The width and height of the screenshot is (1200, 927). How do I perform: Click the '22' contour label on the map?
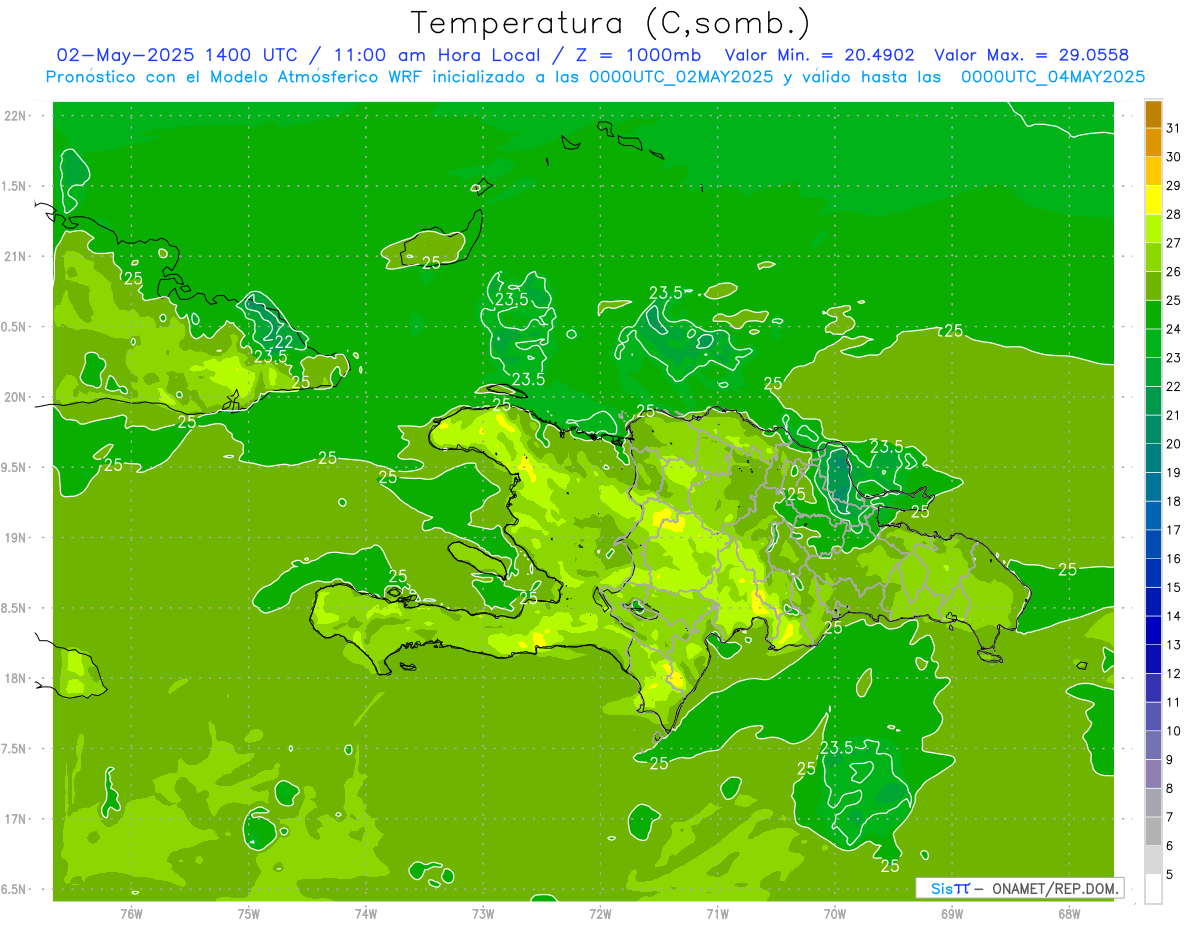tap(285, 341)
